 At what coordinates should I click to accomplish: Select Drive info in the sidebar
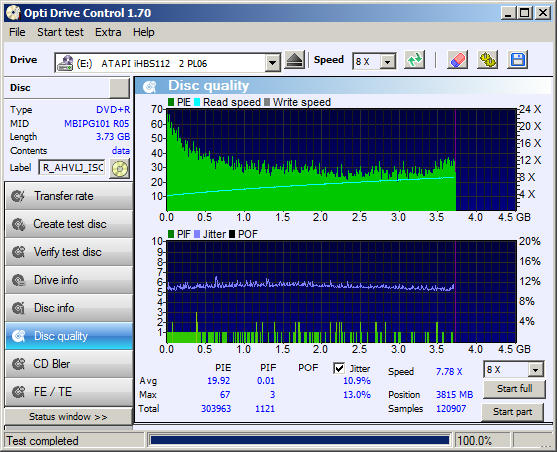coord(69,280)
